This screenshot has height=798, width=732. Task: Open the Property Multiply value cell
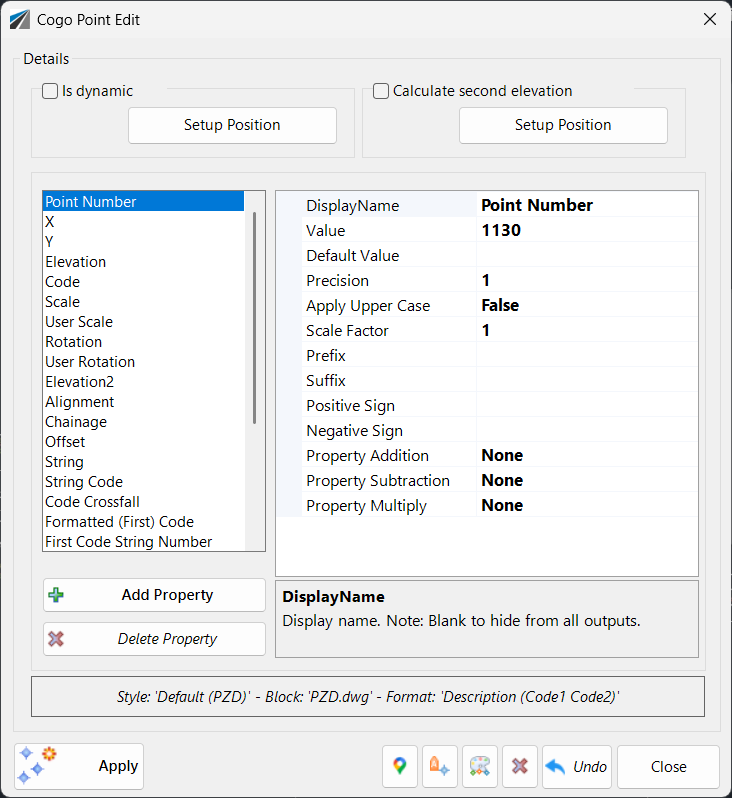point(586,506)
